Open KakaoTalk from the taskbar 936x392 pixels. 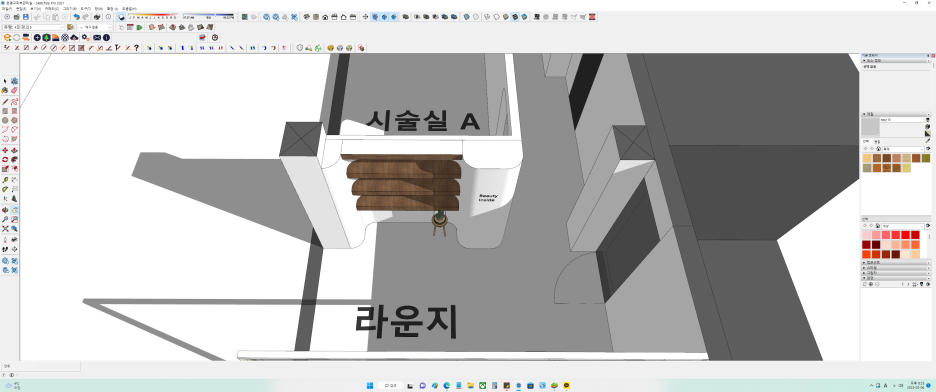coord(566,385)
